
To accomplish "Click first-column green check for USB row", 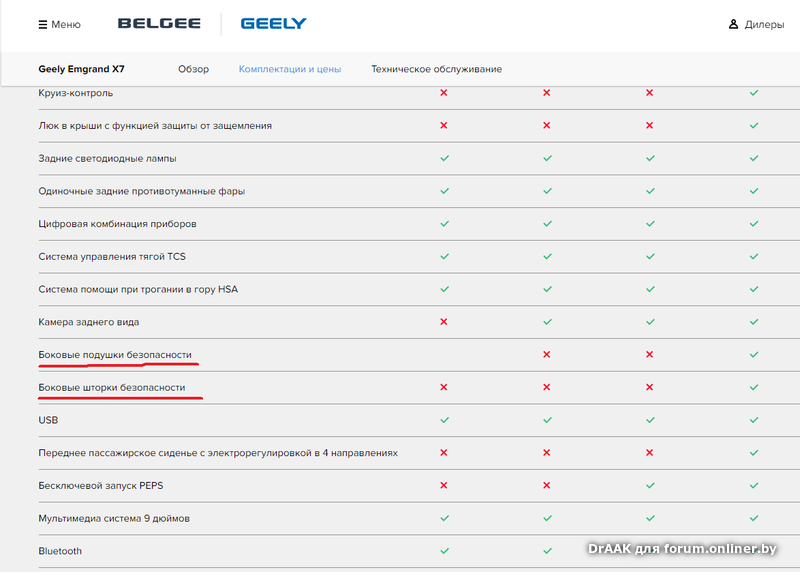I will point(444,420).
